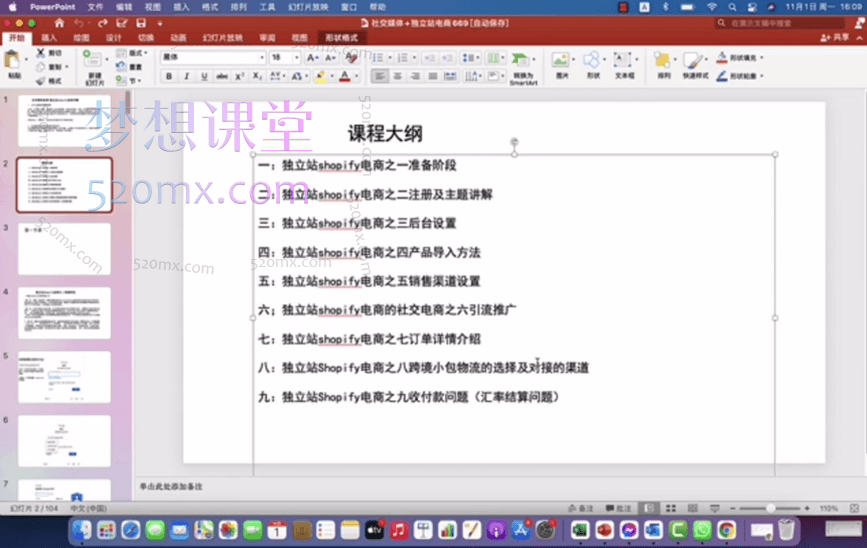867x548 pixels.
Task: Expand the Layout dropdown
Action: click(132, 53)
